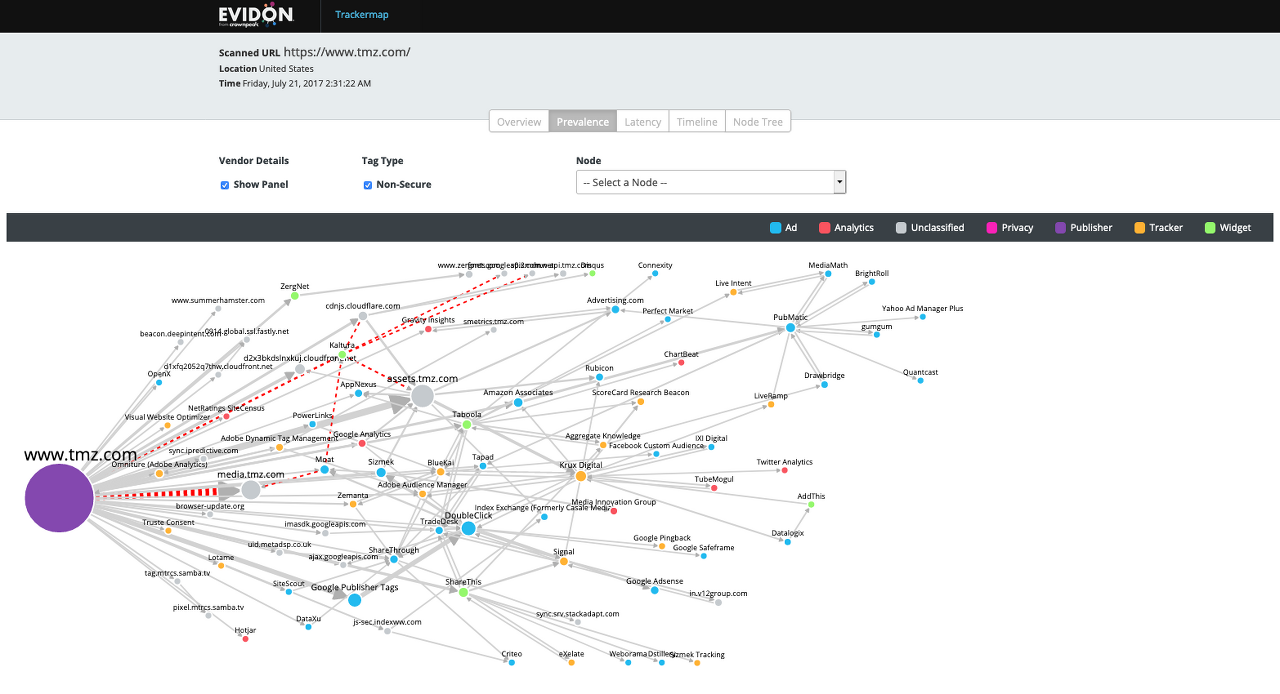Click the ShareThis widget node

point(463,592)
